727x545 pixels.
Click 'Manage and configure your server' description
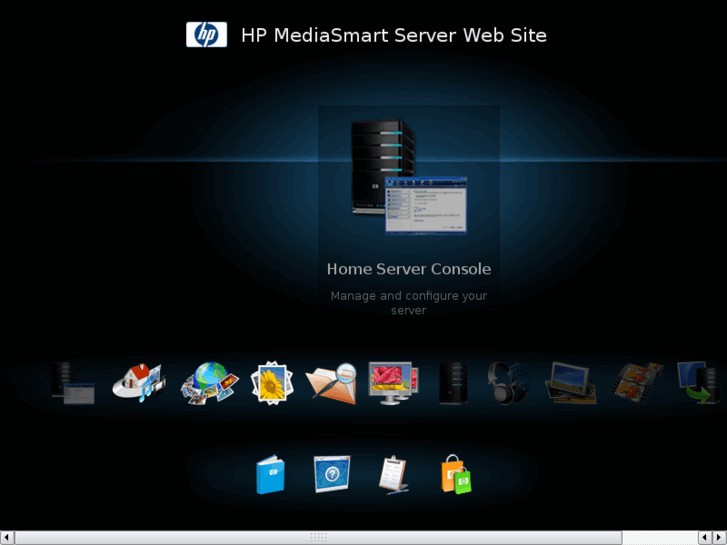[408, 303]
